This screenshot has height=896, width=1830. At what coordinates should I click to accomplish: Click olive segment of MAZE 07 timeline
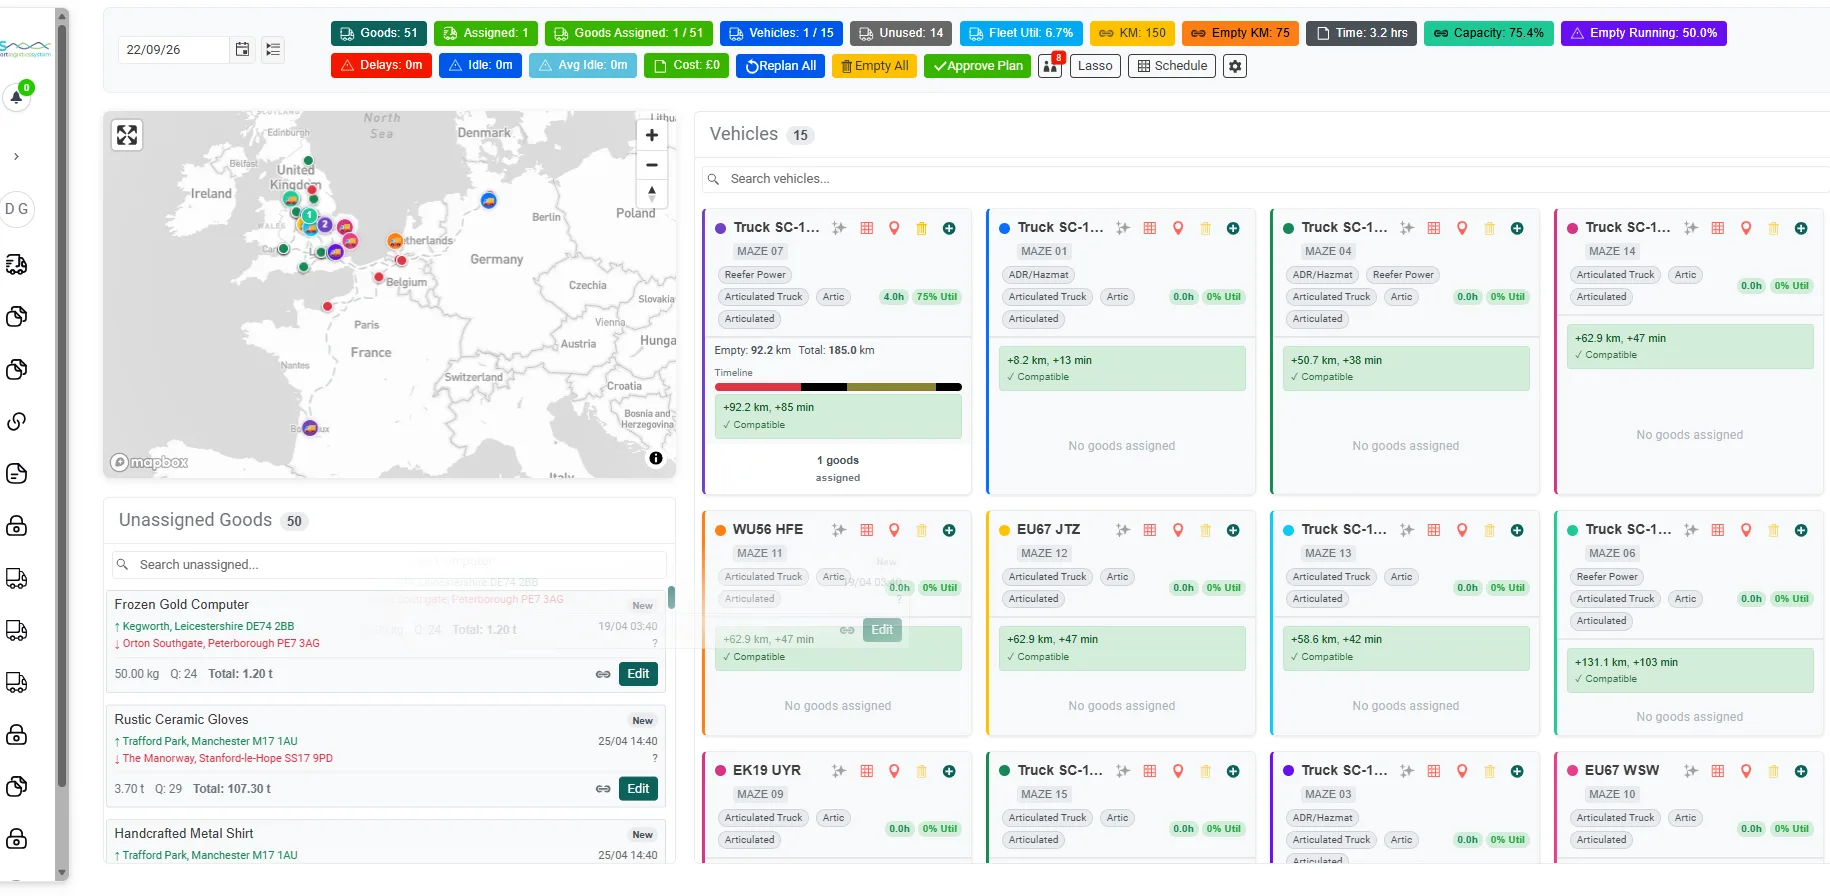tap(891, 387)
